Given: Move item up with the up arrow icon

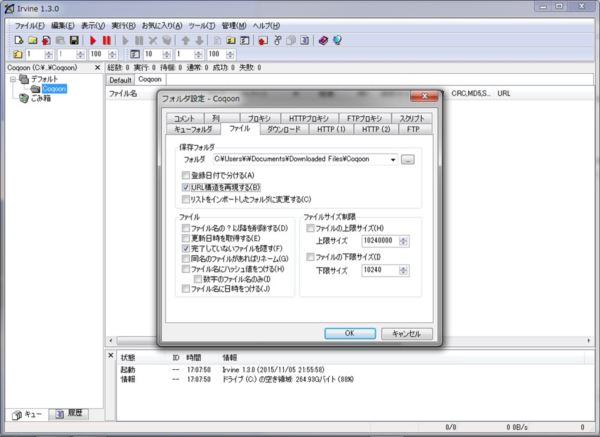Looking at the screenshot, I should coord(186,40).
